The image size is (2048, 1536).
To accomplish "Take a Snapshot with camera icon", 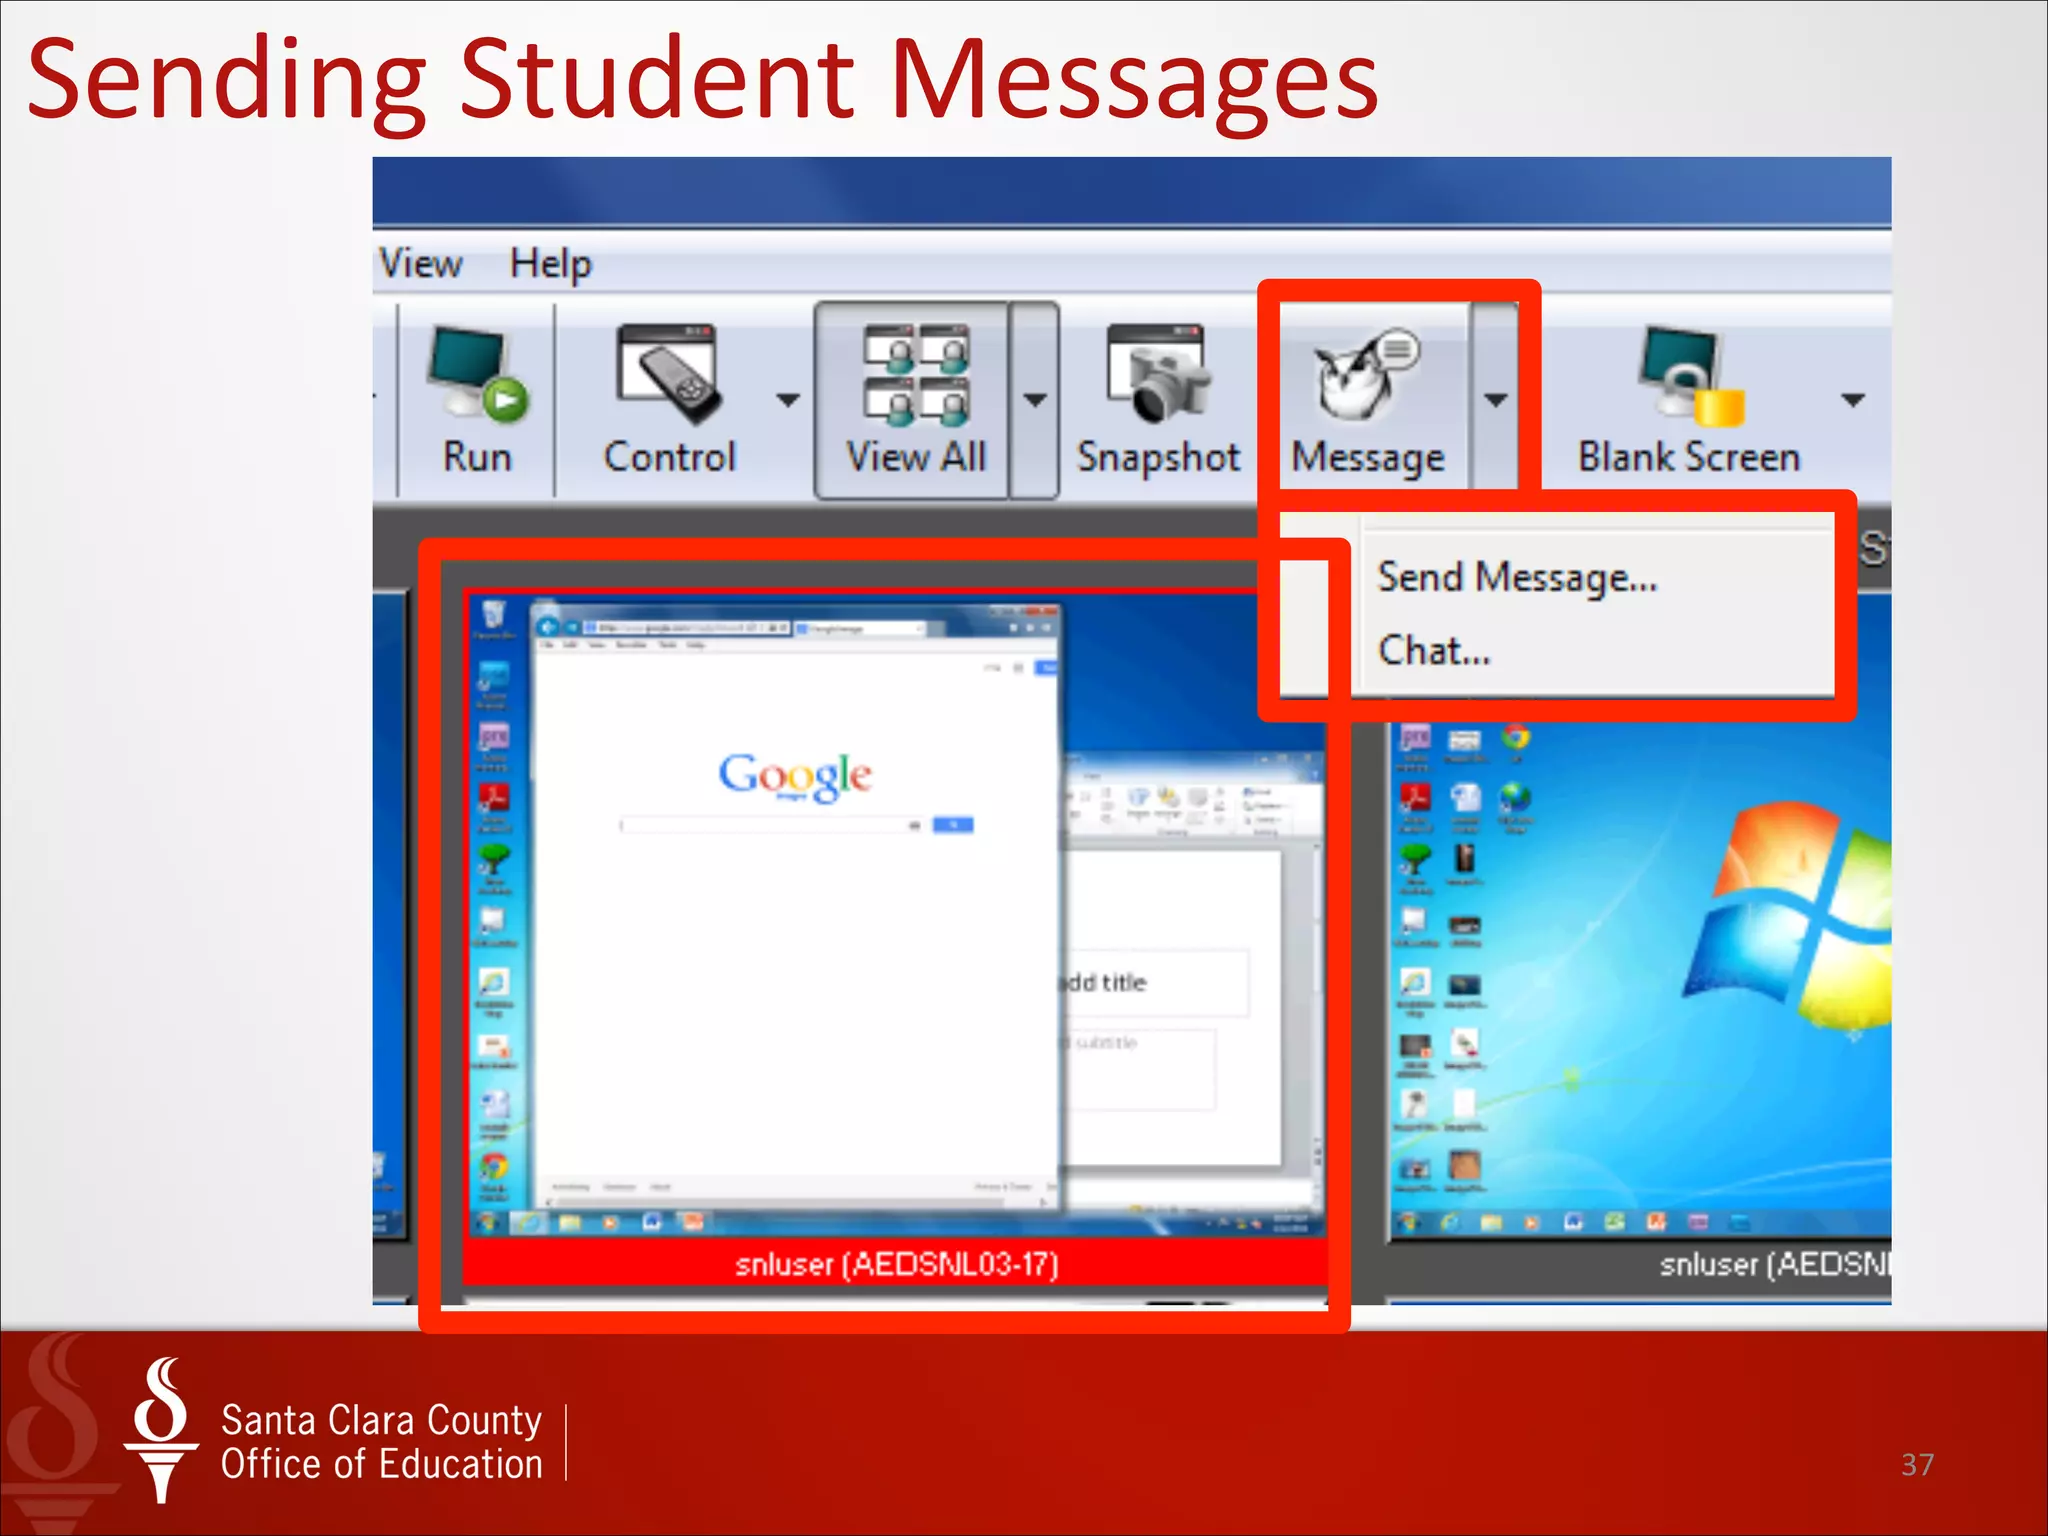I will (1157, 373).
